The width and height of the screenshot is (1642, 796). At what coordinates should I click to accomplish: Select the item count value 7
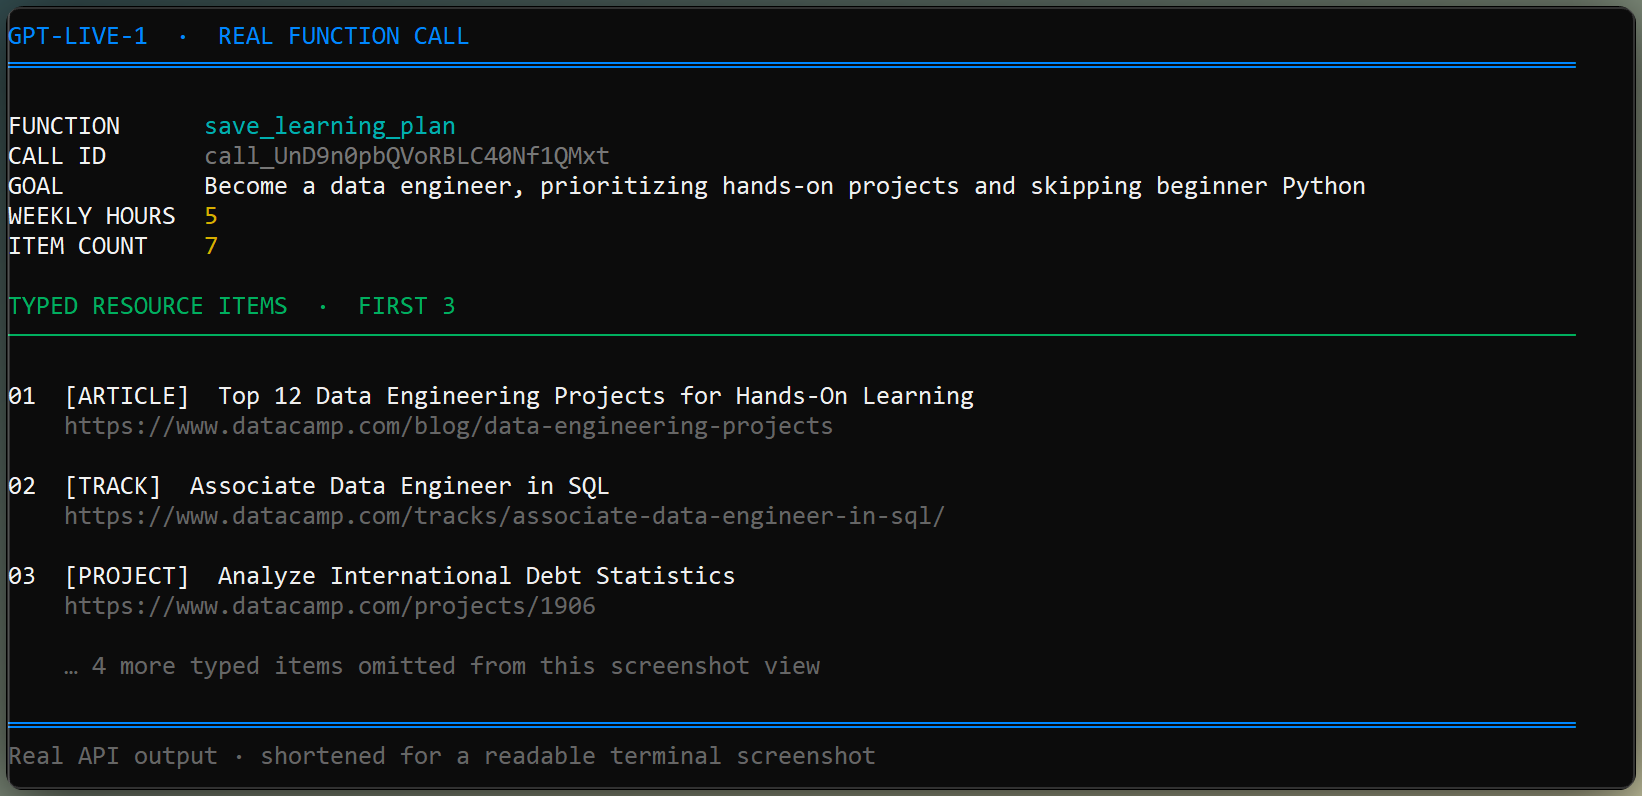tap(211, 247)
